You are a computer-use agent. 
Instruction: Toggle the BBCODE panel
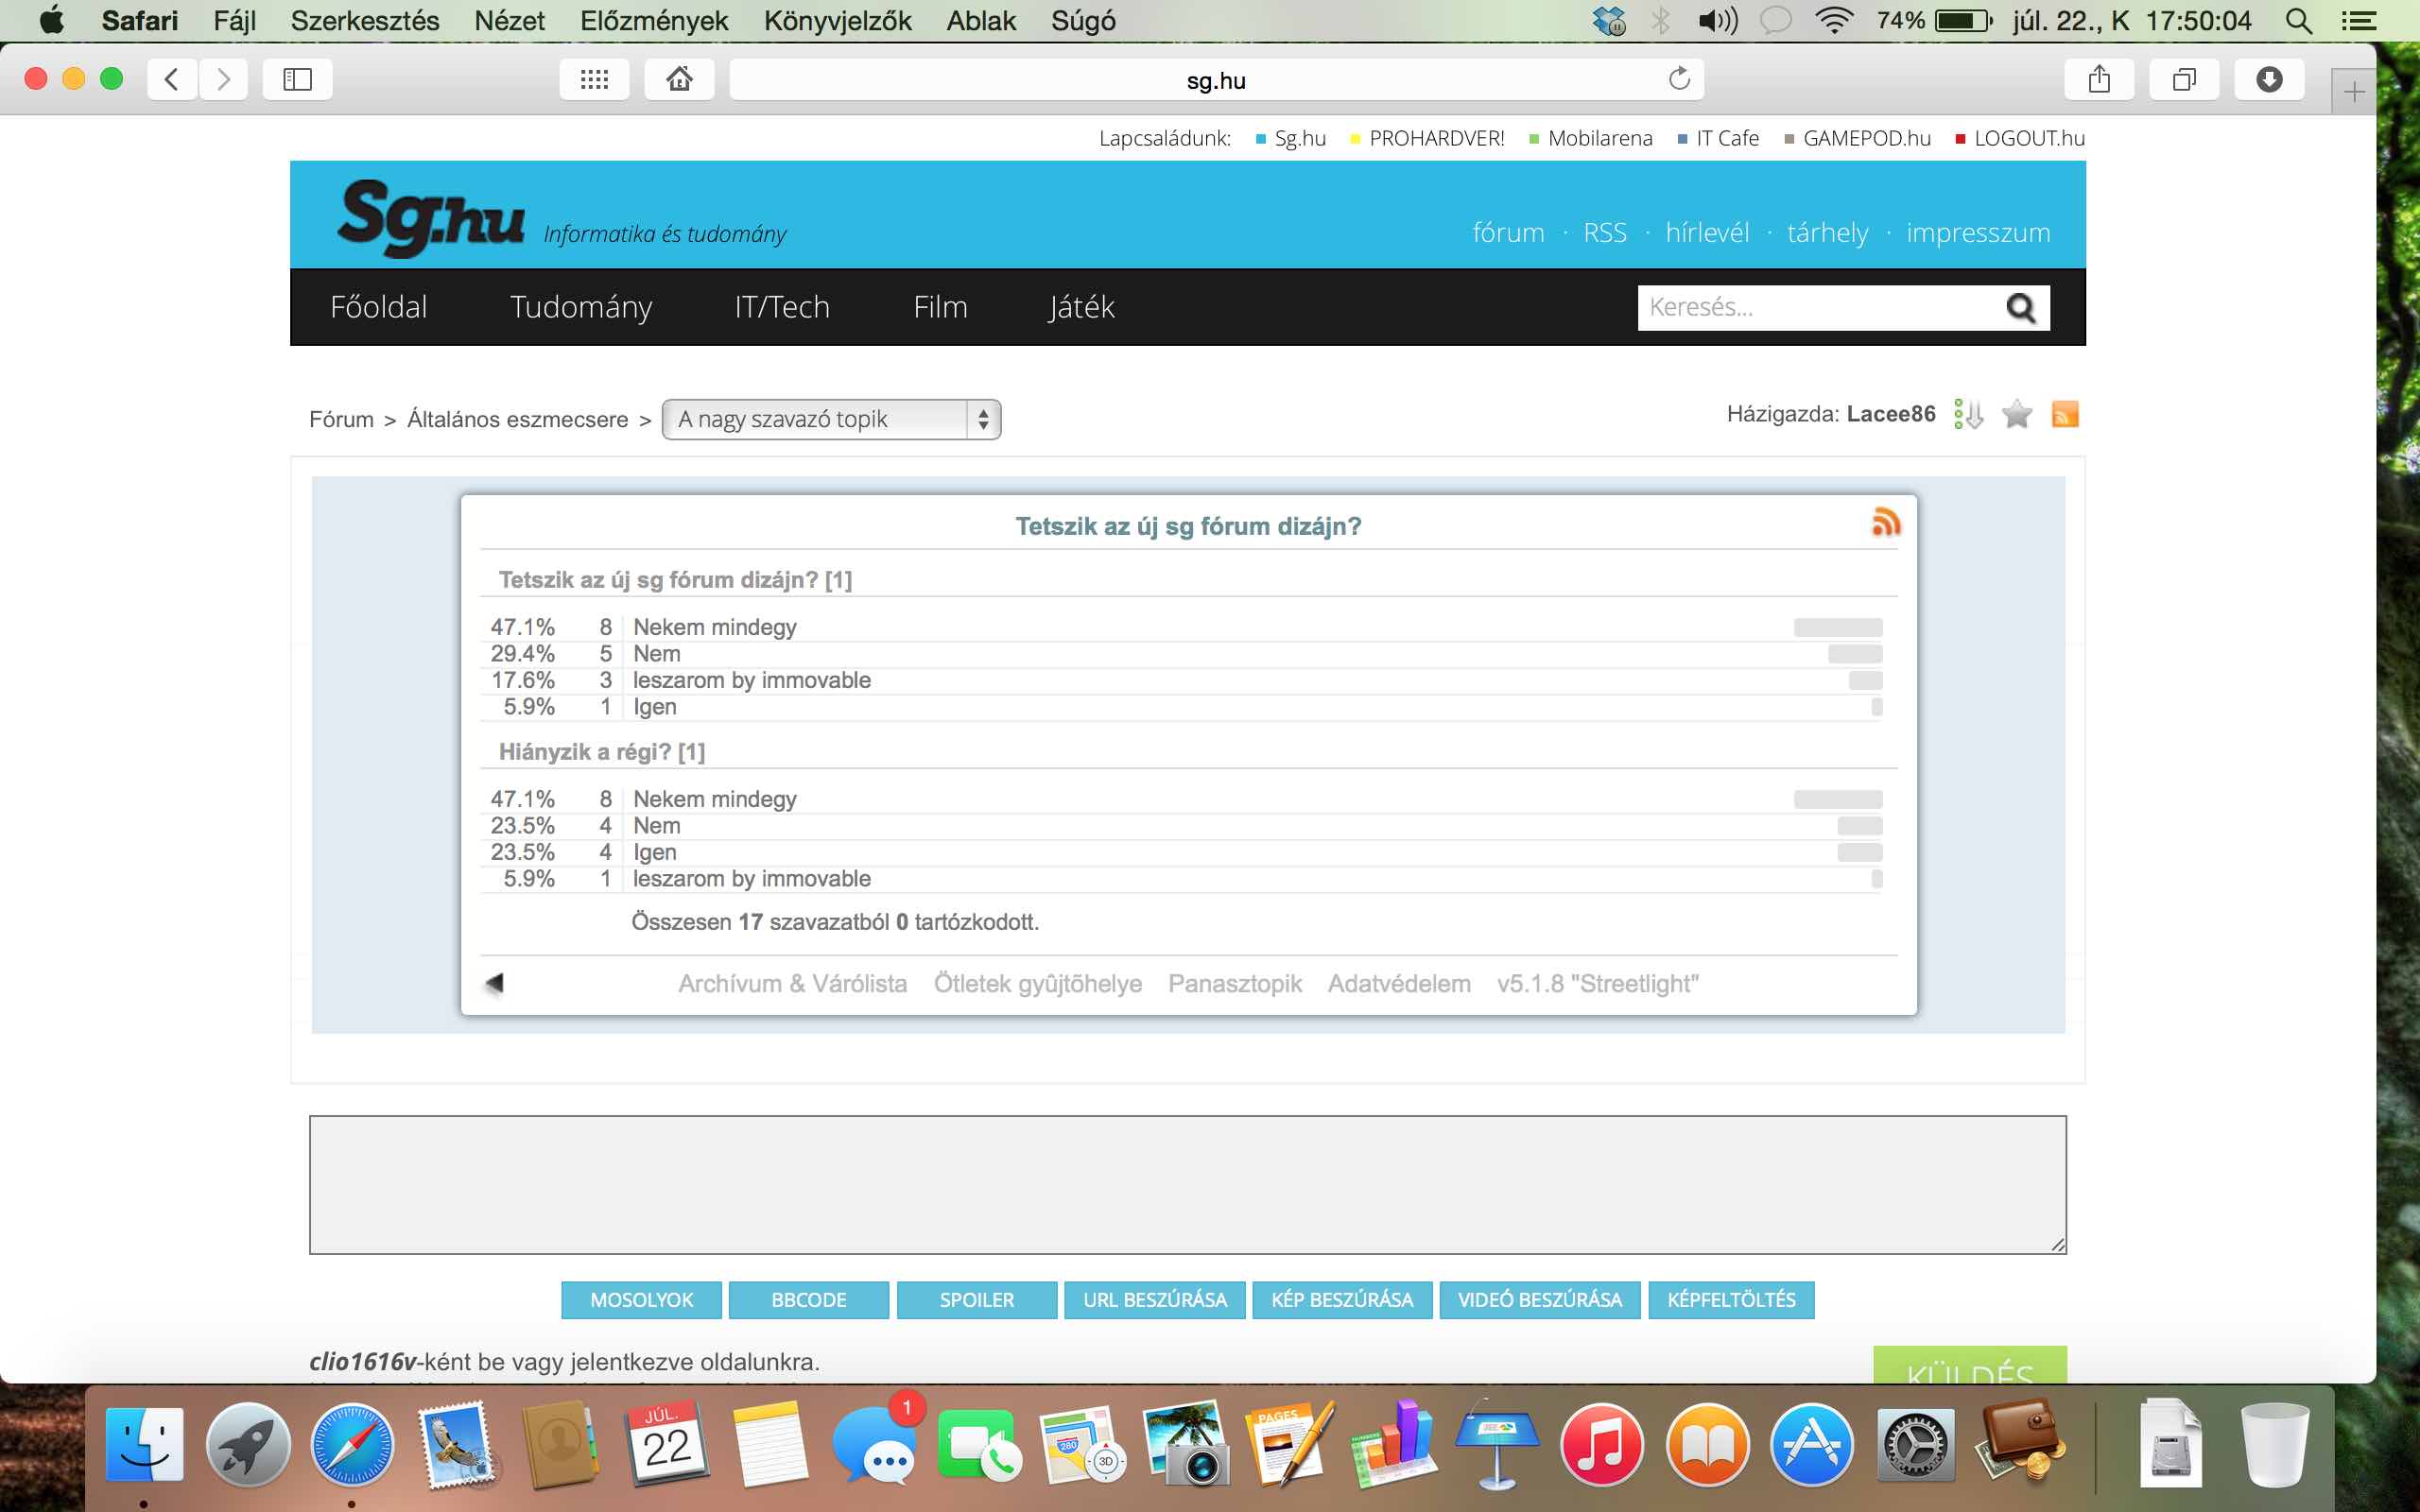(808, 1299)
